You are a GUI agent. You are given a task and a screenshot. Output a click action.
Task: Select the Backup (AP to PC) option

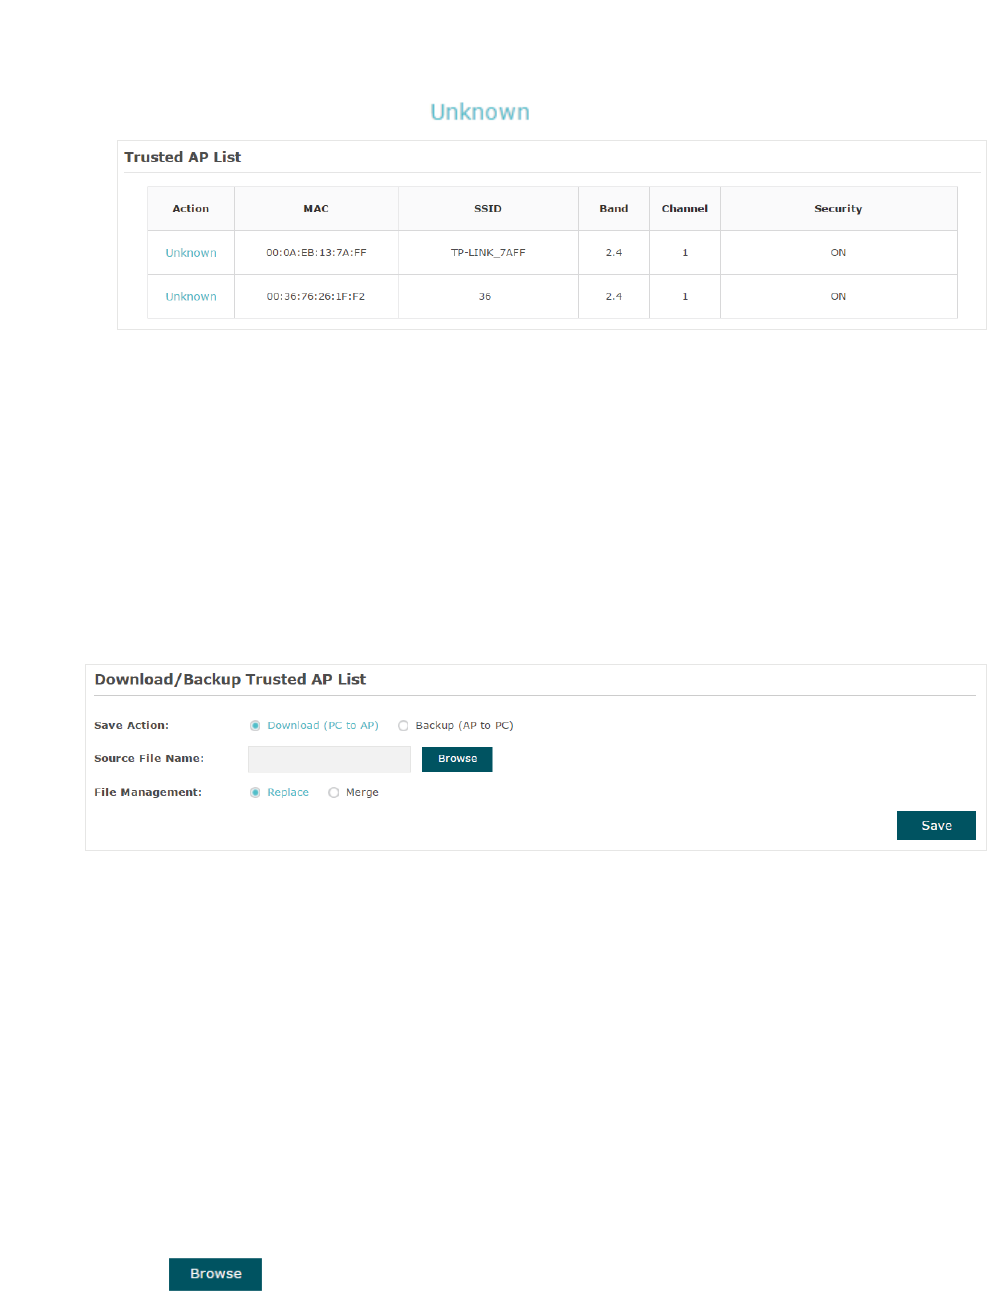[403, 726]
